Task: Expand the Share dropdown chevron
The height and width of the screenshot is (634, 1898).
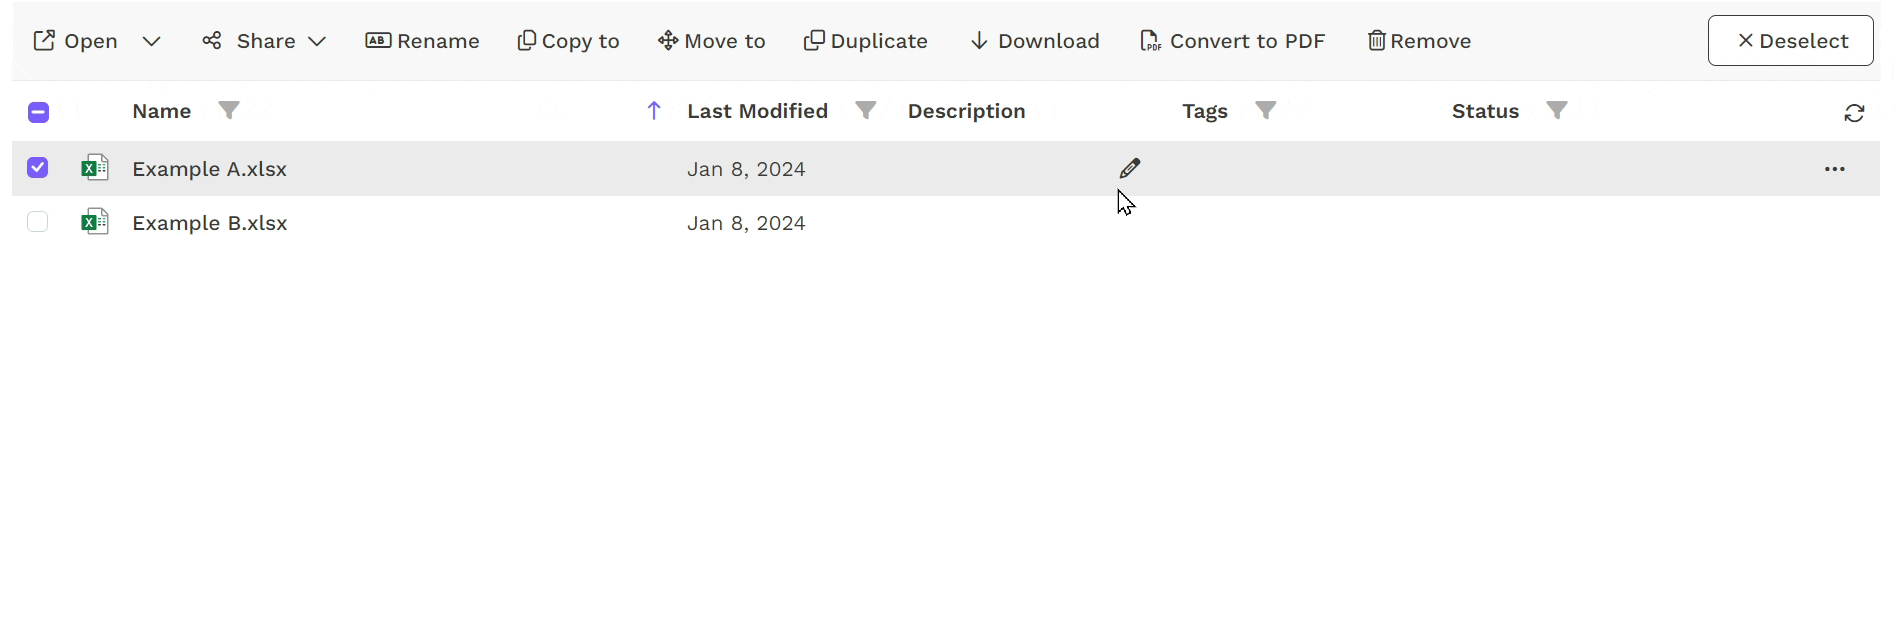Action: click(317, 42)
